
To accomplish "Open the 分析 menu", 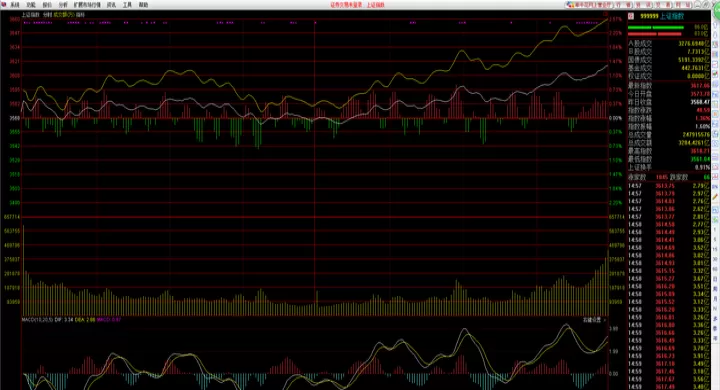I will point(63,5).
